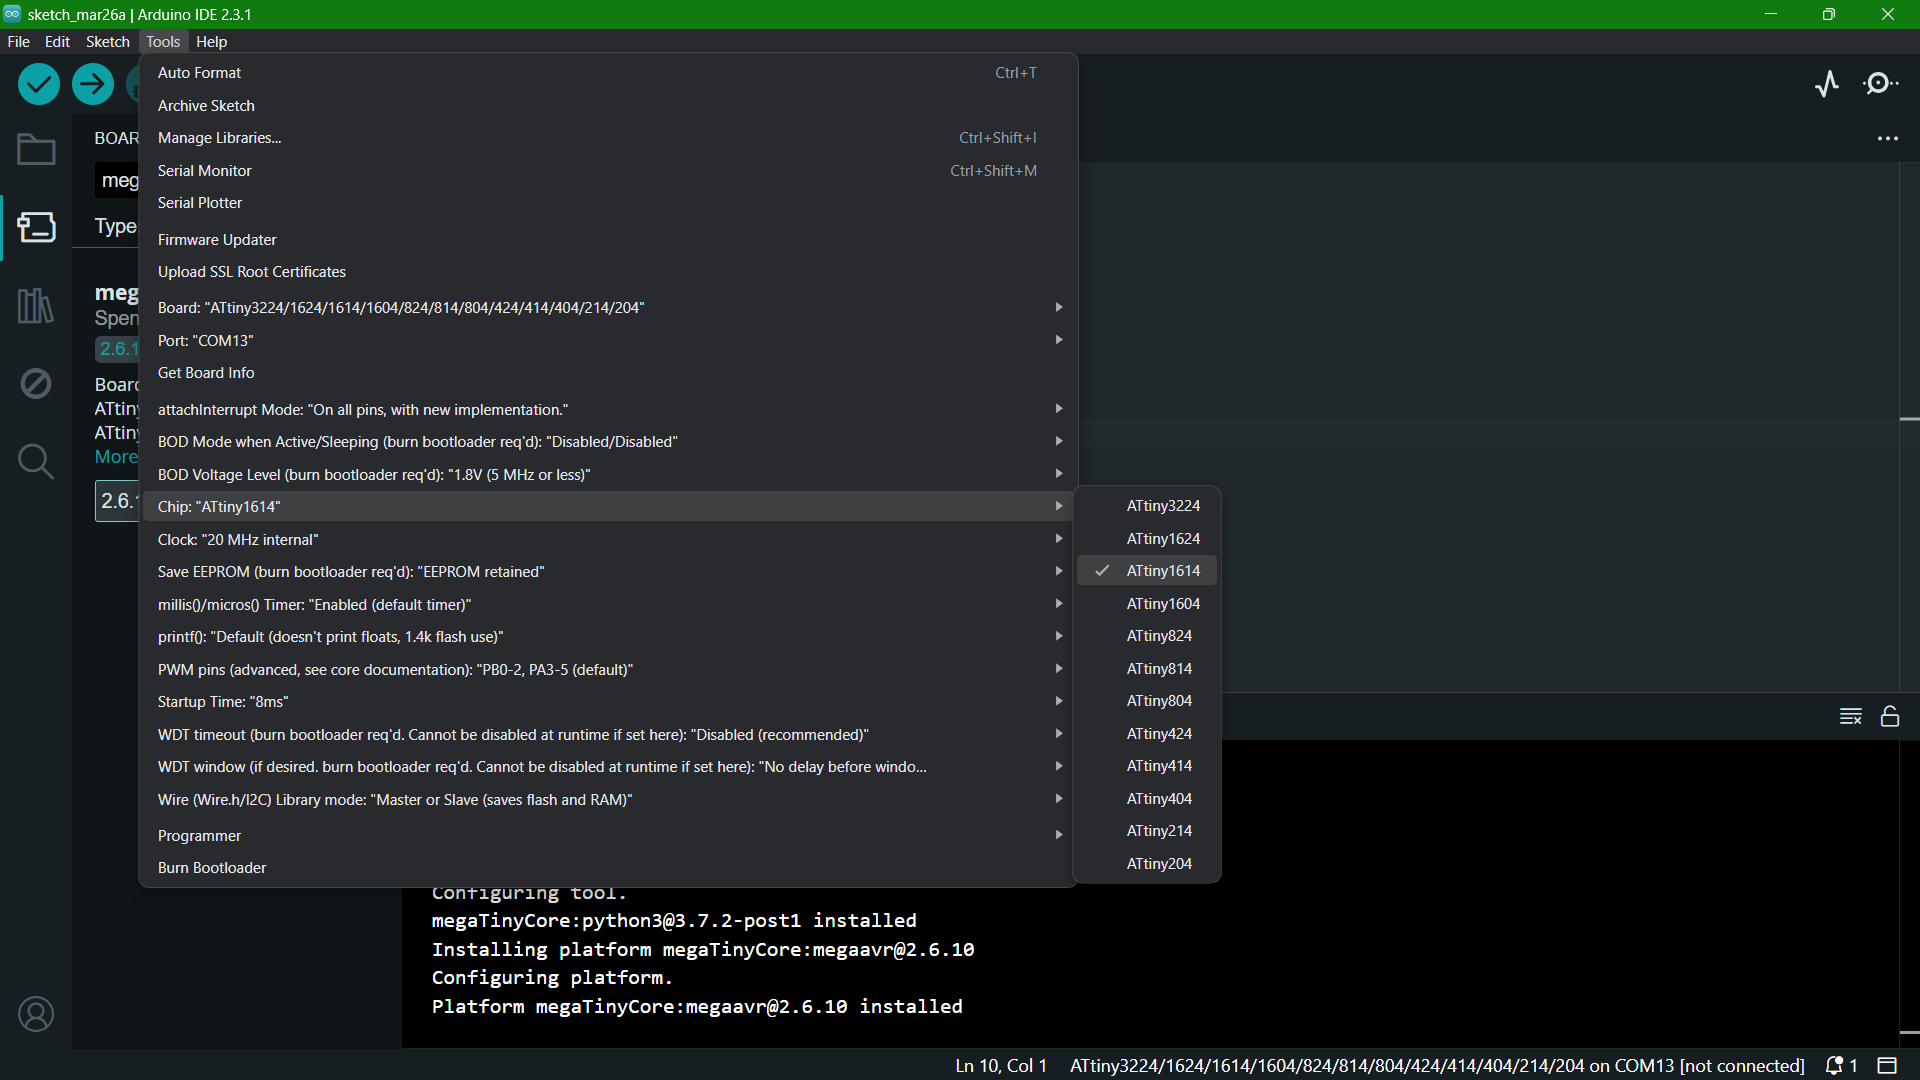Expand Clock 20 MHz internal submenu
1920x1080 pixels.
[608, 540]
